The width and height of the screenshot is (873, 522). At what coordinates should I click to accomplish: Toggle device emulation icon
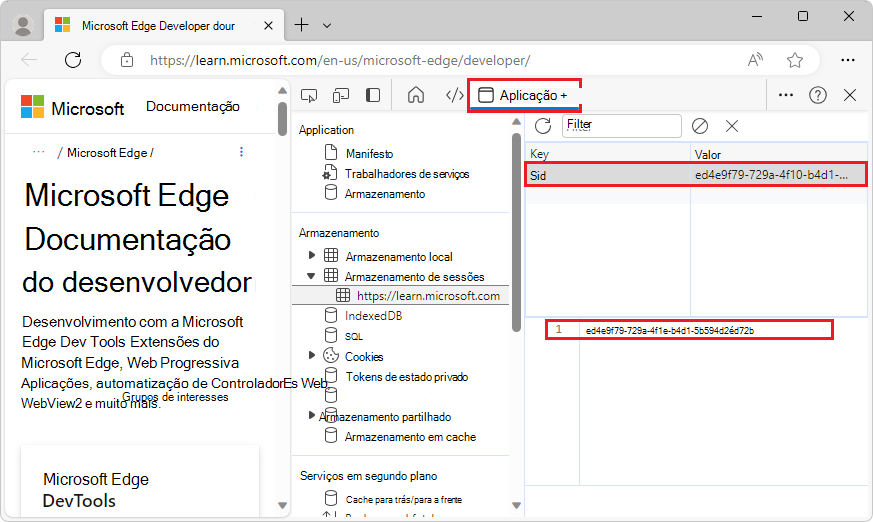pos(341,95)
